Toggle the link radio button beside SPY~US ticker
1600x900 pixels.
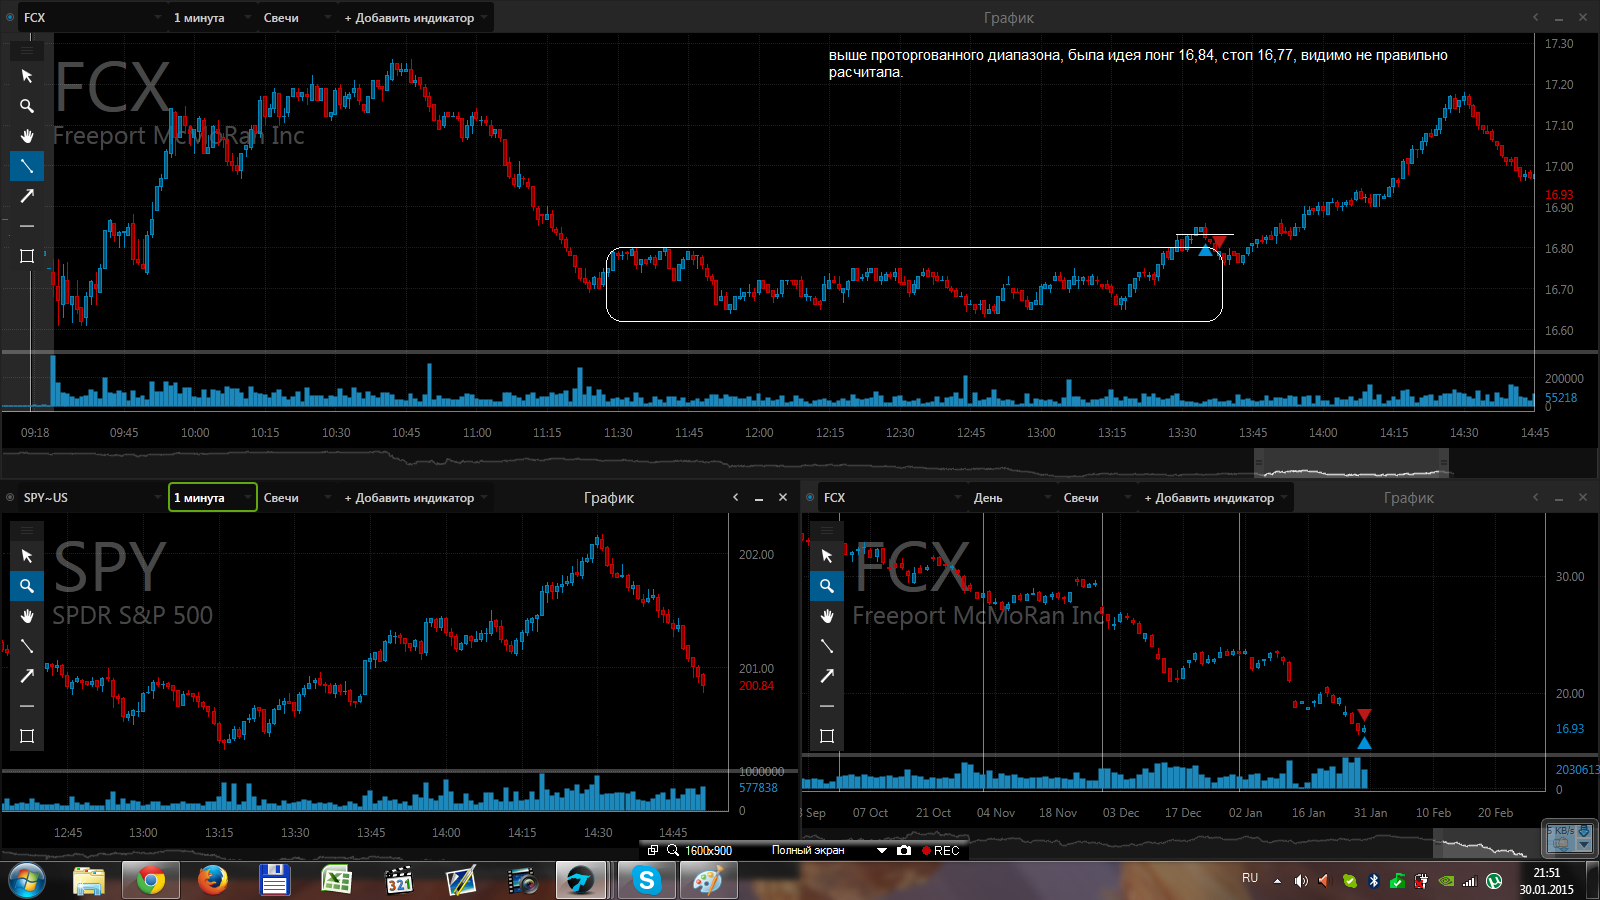pyautogui.click(x=10, y=497)
